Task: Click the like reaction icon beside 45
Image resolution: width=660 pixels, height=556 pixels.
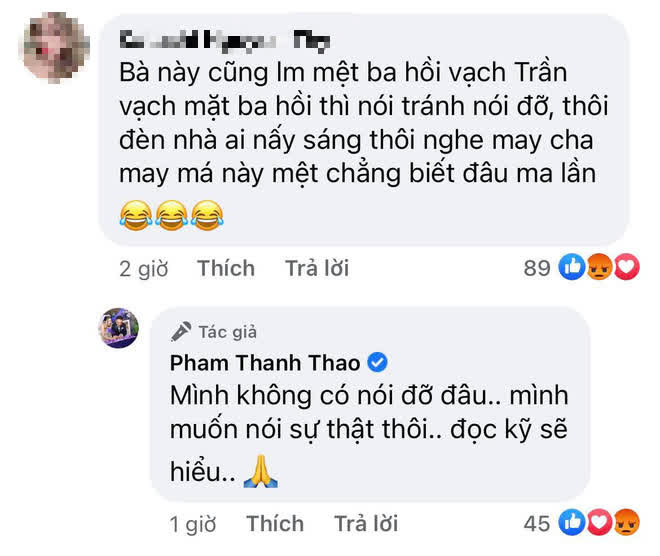Action: (572, 522)
